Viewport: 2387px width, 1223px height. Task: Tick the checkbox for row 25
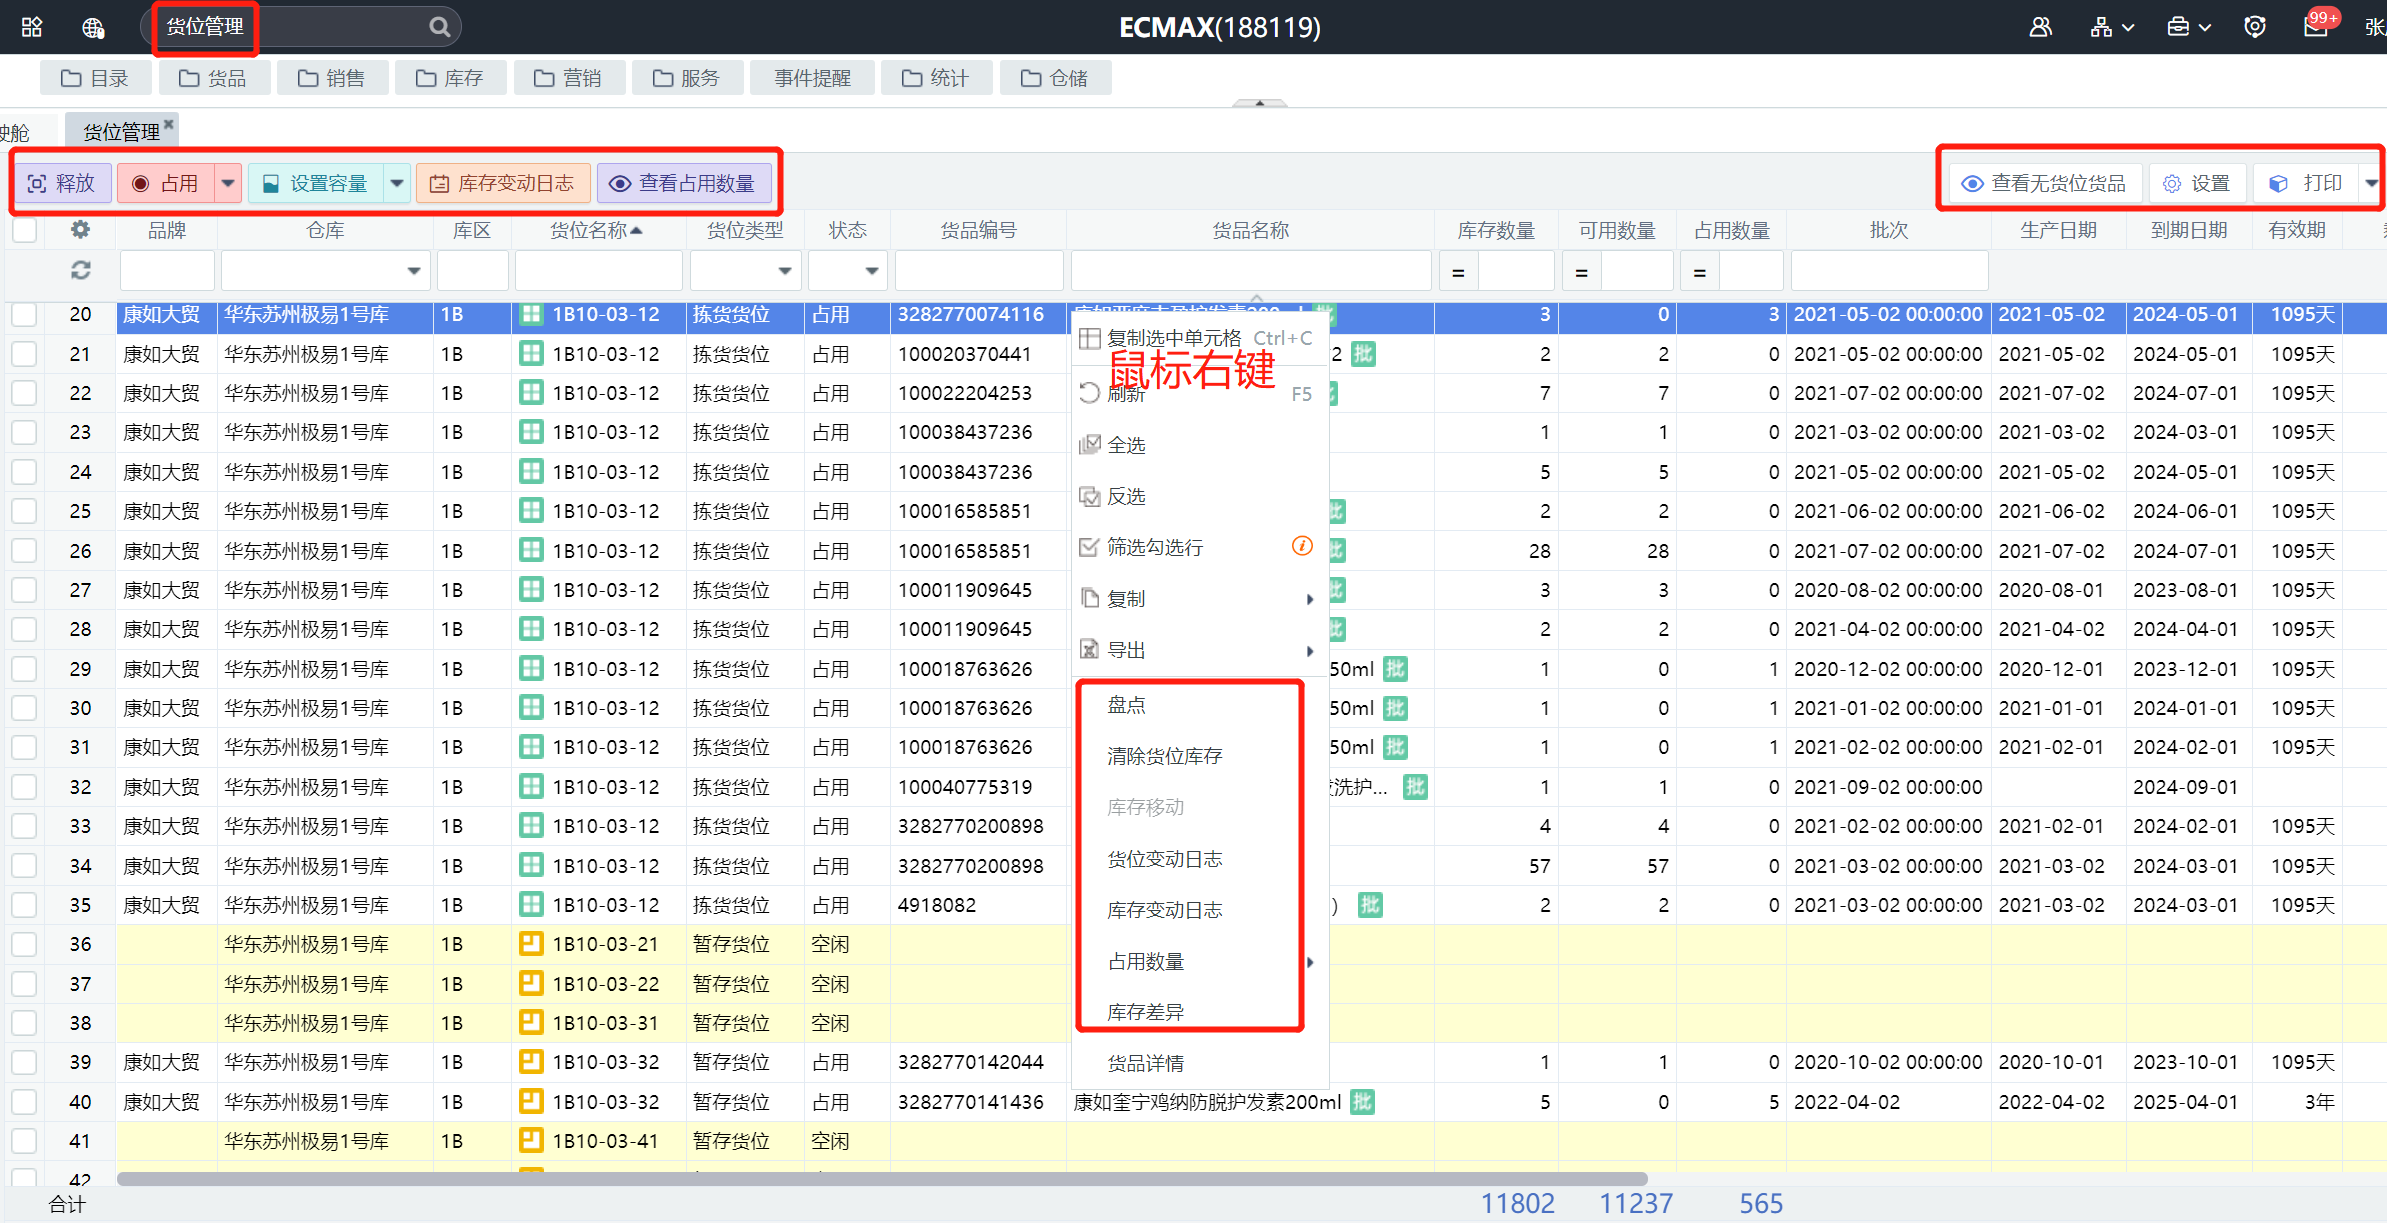tap(24, 511)
